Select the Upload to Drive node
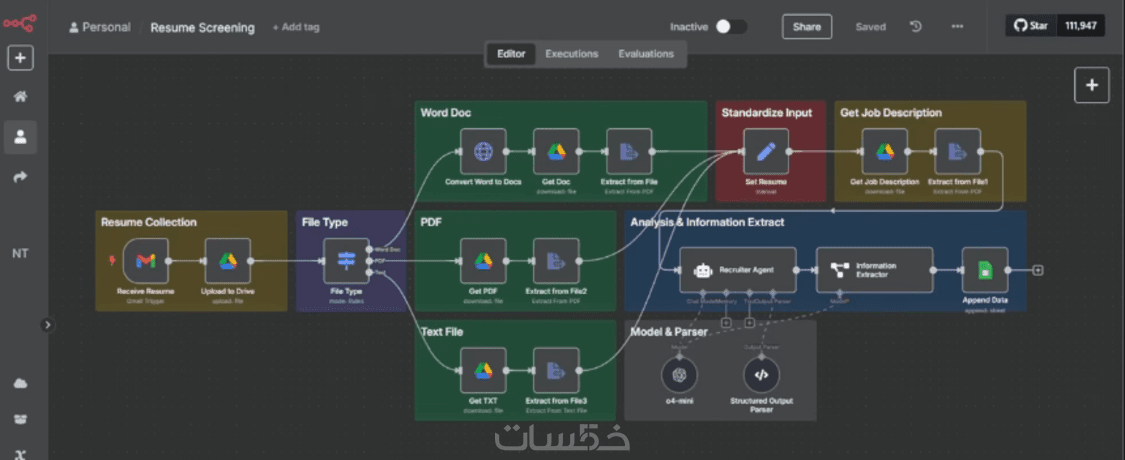 (227, 261)
